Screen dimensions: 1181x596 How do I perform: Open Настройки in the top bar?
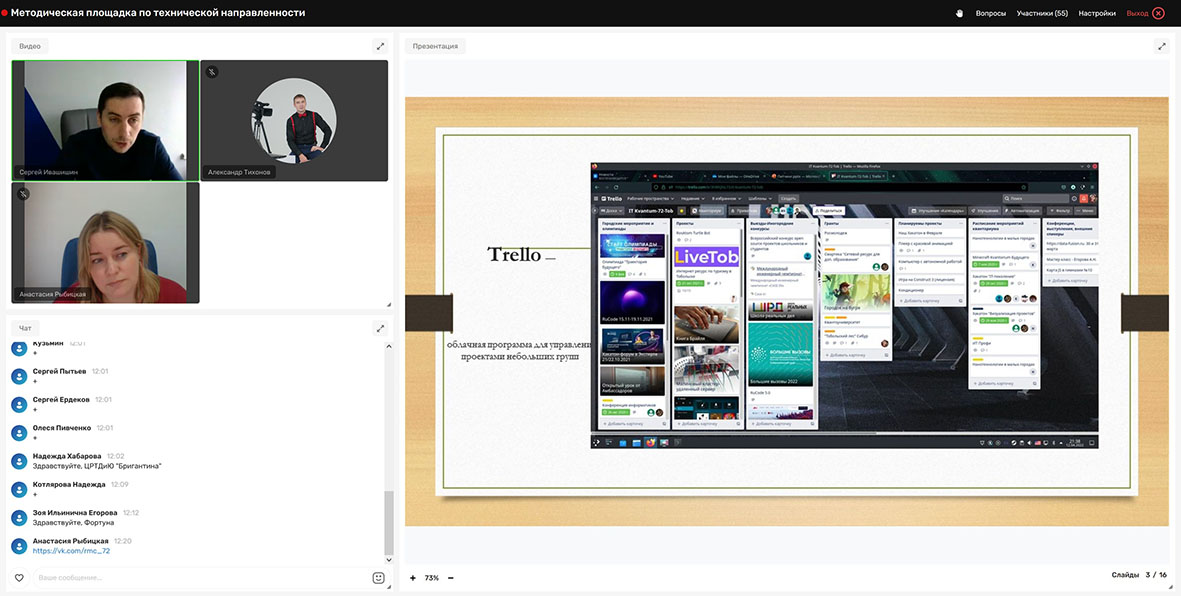click(1097, 13)
